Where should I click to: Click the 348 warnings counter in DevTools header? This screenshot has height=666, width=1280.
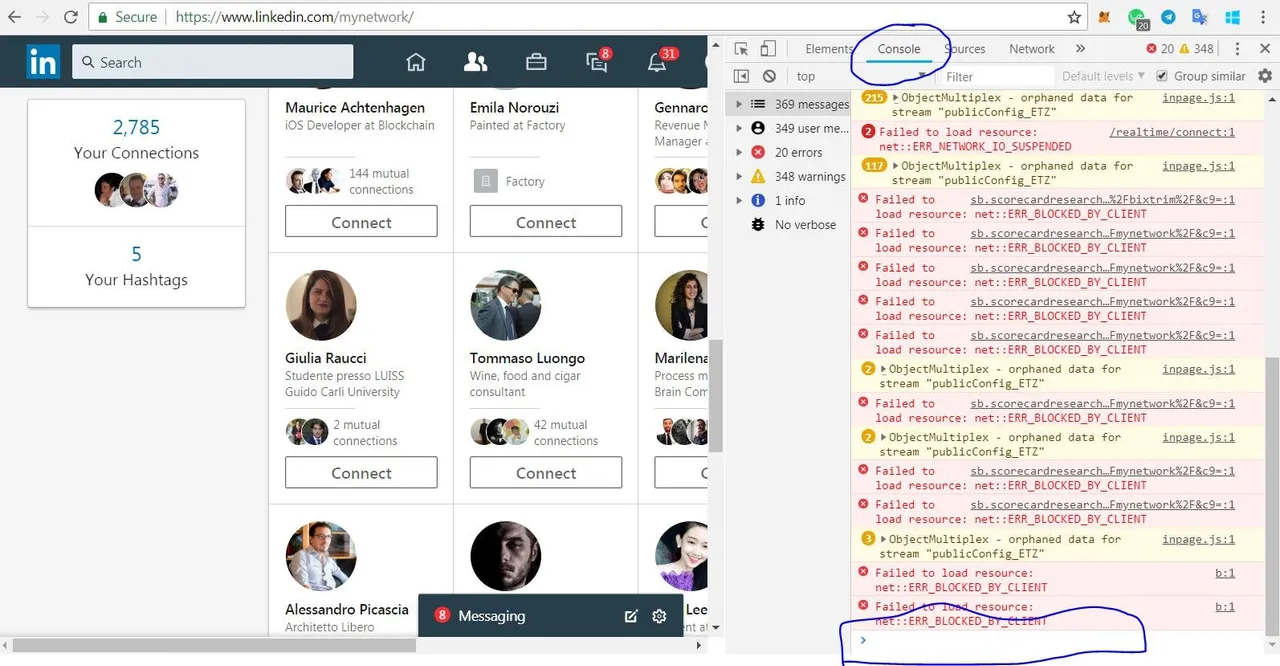(1196, 49)
